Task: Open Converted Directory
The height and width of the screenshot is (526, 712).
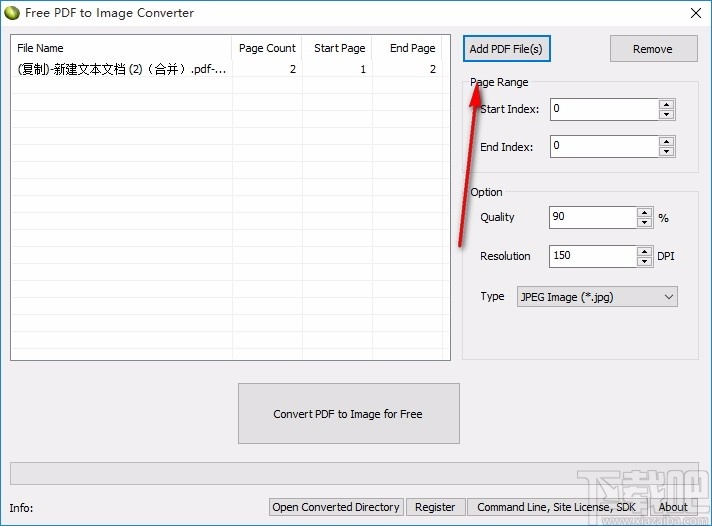Action: 336,507
